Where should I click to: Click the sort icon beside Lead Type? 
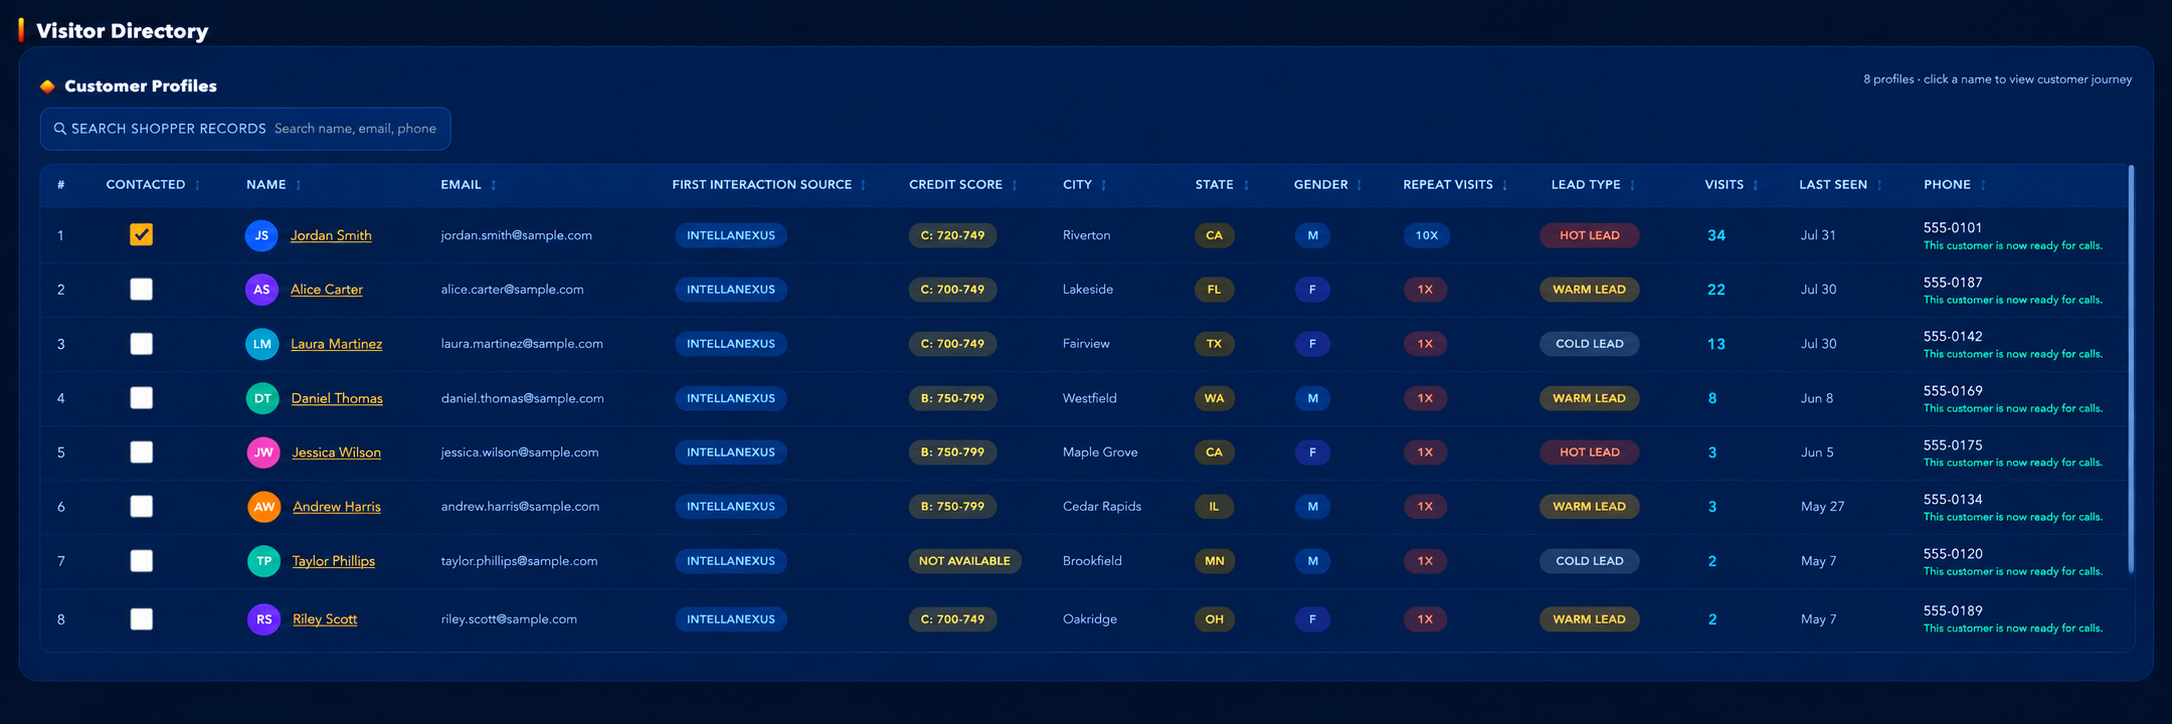tap(1632, 185)
